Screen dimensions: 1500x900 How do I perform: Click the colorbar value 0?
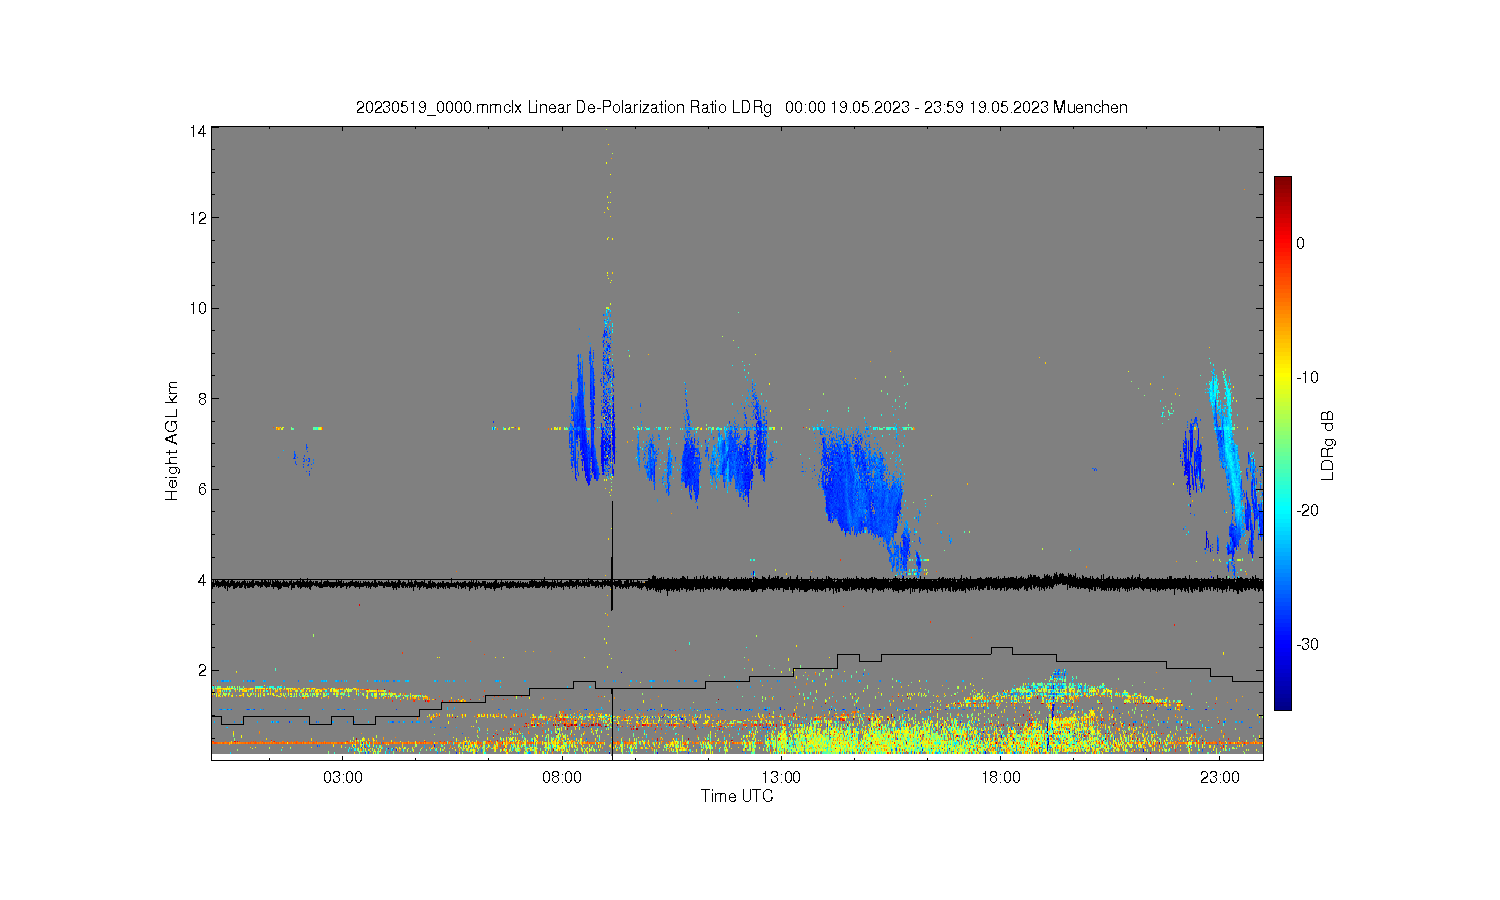pos(1300,243)
